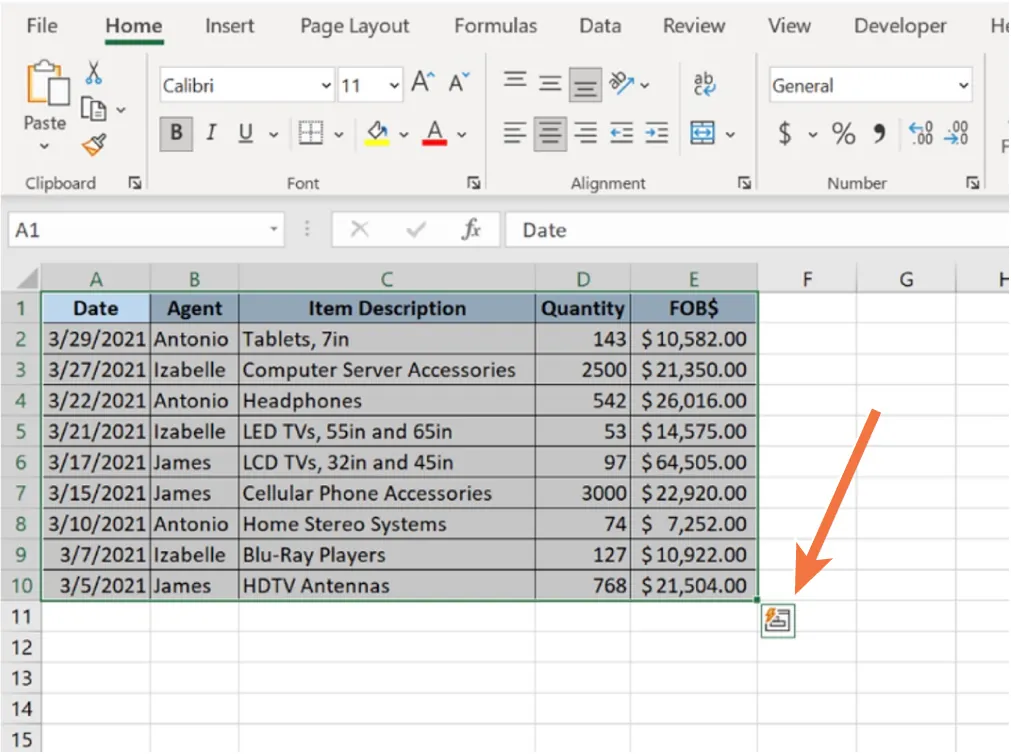Image resolution: width=1011 pixels, height=754 pixels.
Task: Open the Font Color dropdown arrow
Action: (460, 133)
